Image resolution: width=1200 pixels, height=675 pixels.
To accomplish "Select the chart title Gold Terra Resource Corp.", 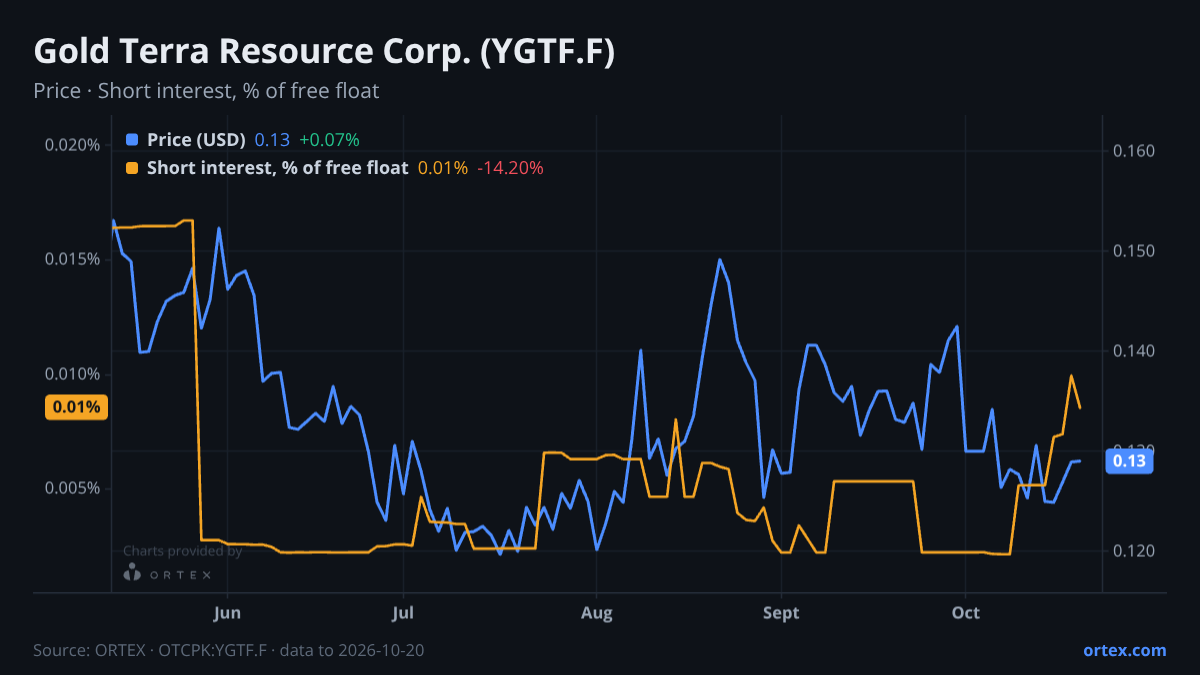I will (324, 51).
